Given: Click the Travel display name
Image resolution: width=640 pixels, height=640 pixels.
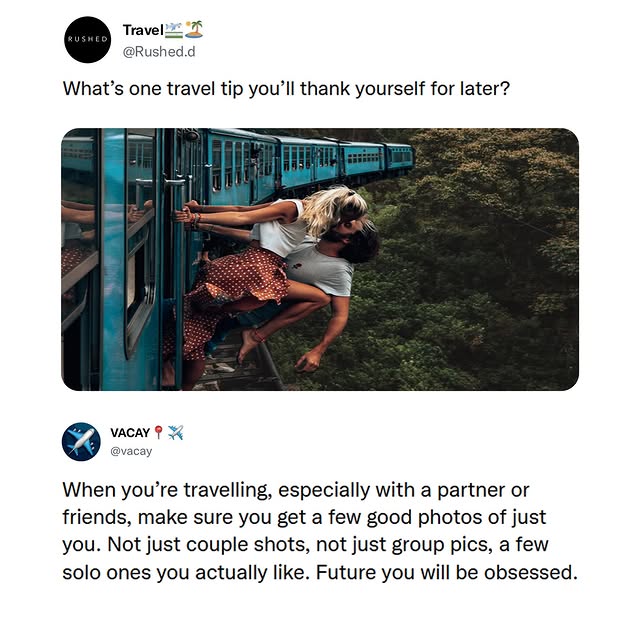Looking at the screenshot, I should click(x=143, y=30).
